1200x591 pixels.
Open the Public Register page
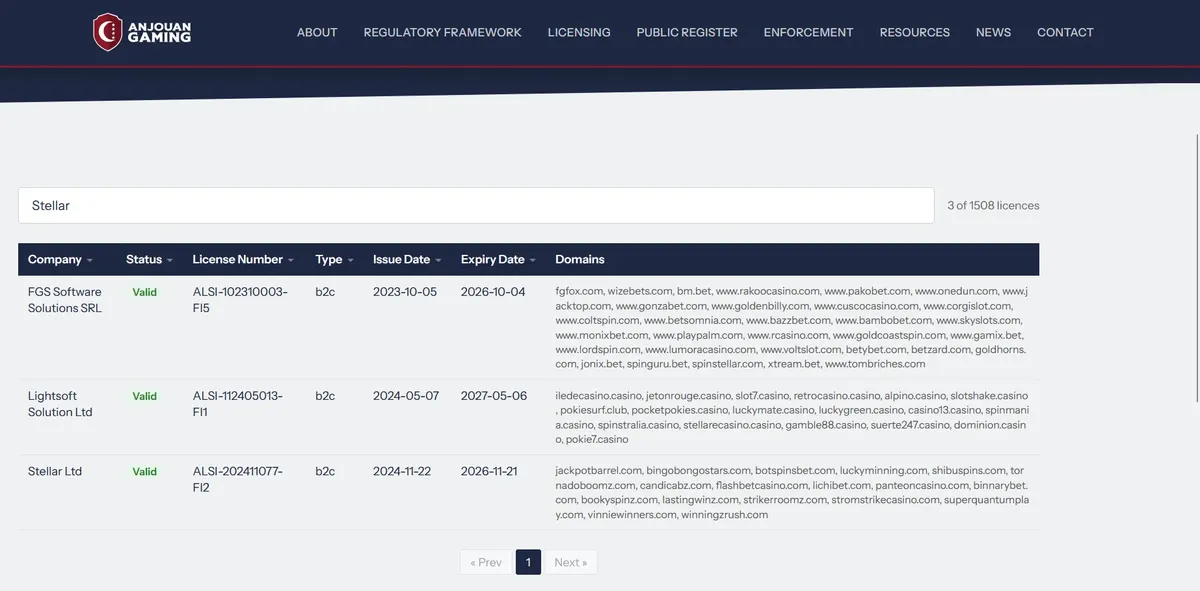pyautogui.click(x=687, y=32)
